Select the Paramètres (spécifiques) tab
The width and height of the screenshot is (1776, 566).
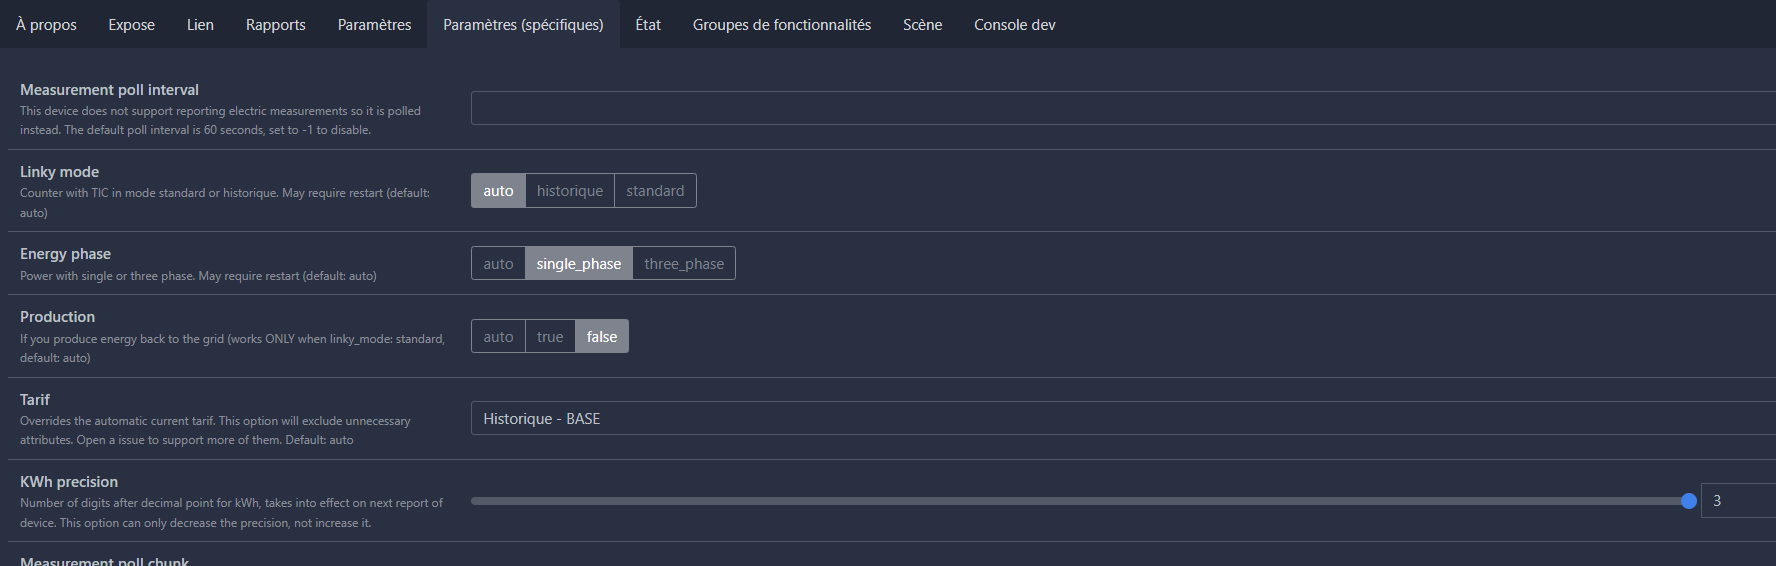click(523, 24)
